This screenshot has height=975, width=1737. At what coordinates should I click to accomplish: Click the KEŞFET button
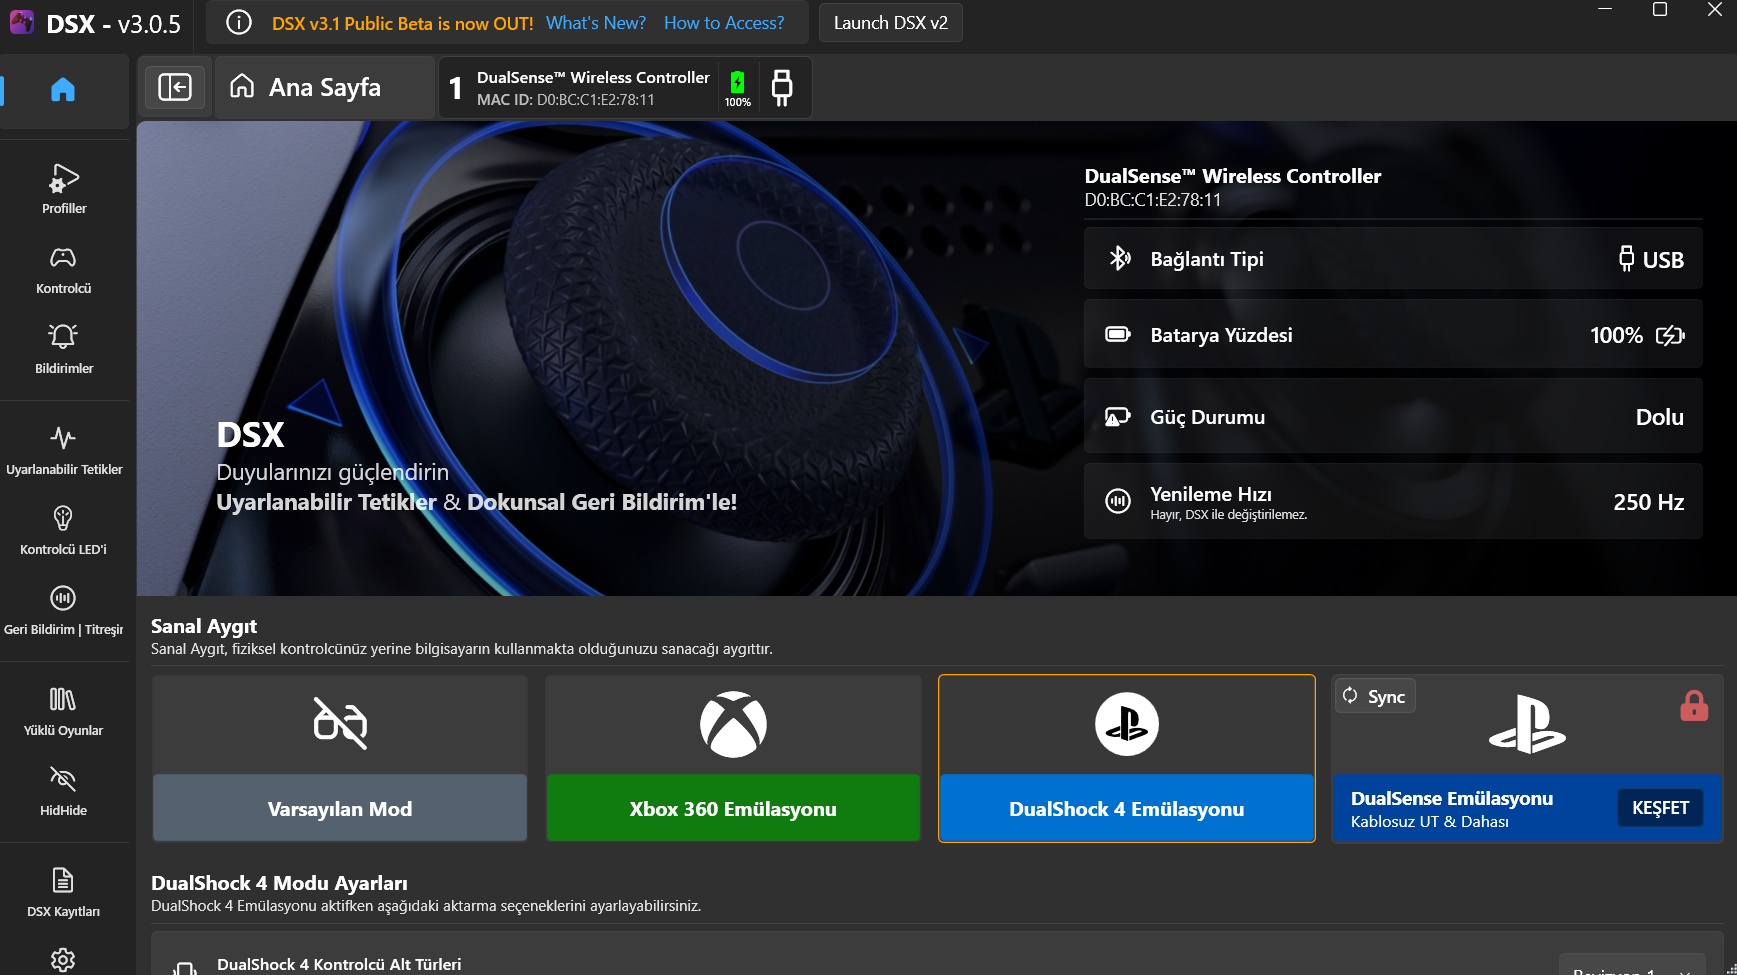tap(1660, 808)
